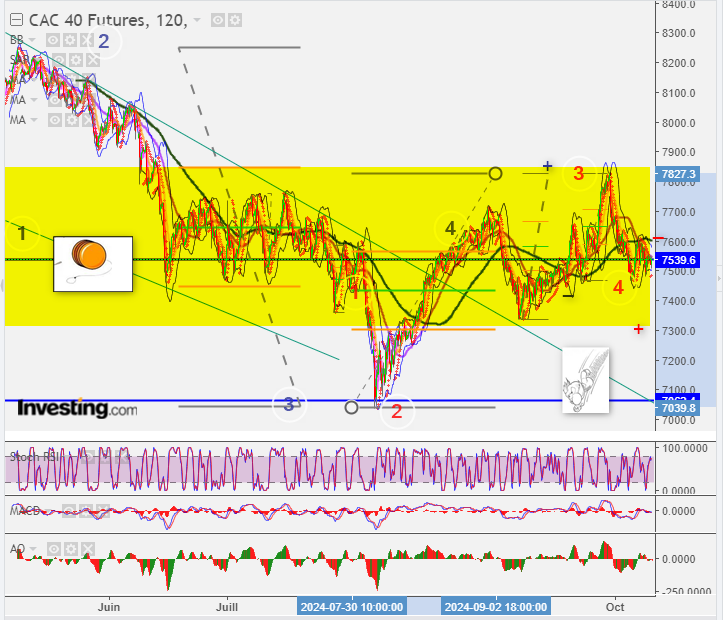This screenshot has height=620, width=723.
Task: Select the blue wave label 3 near bottom line
Action: tap(289, 404)
